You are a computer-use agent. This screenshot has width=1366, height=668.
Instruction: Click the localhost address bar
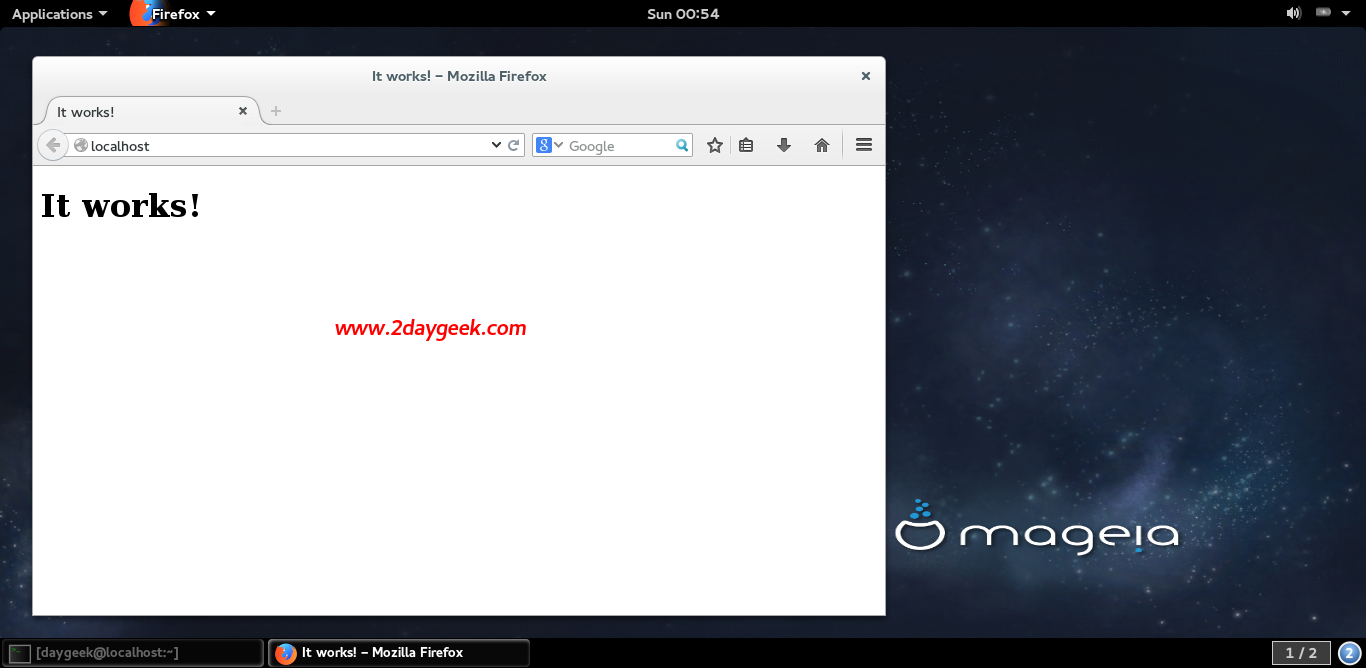tap(289, 146)
